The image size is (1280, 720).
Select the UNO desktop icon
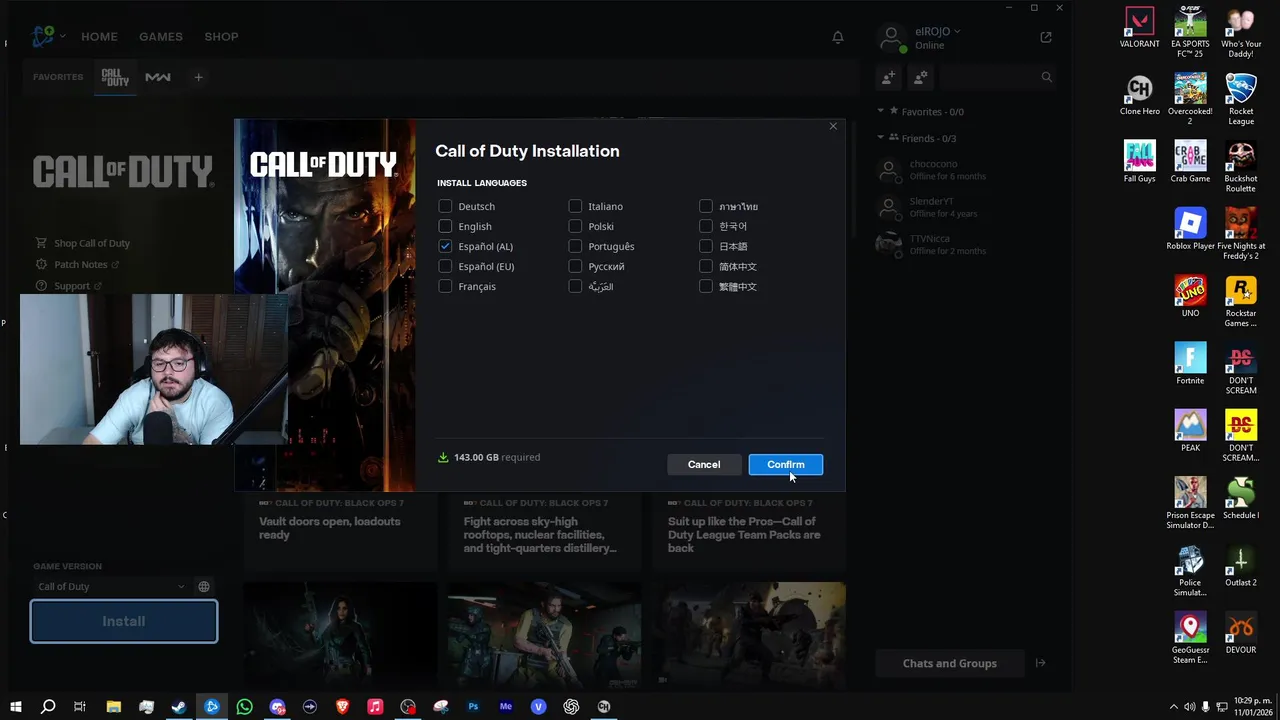pos(1190,296)
